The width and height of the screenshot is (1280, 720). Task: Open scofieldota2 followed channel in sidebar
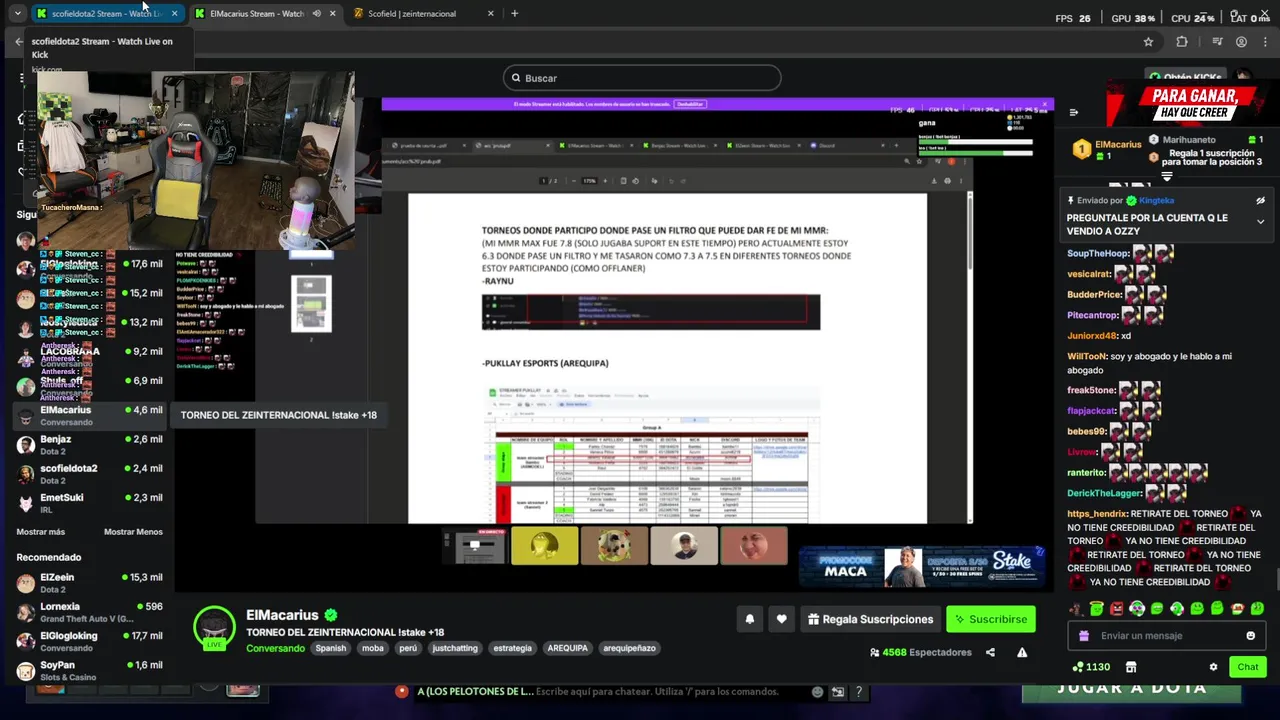pos(88,474)
